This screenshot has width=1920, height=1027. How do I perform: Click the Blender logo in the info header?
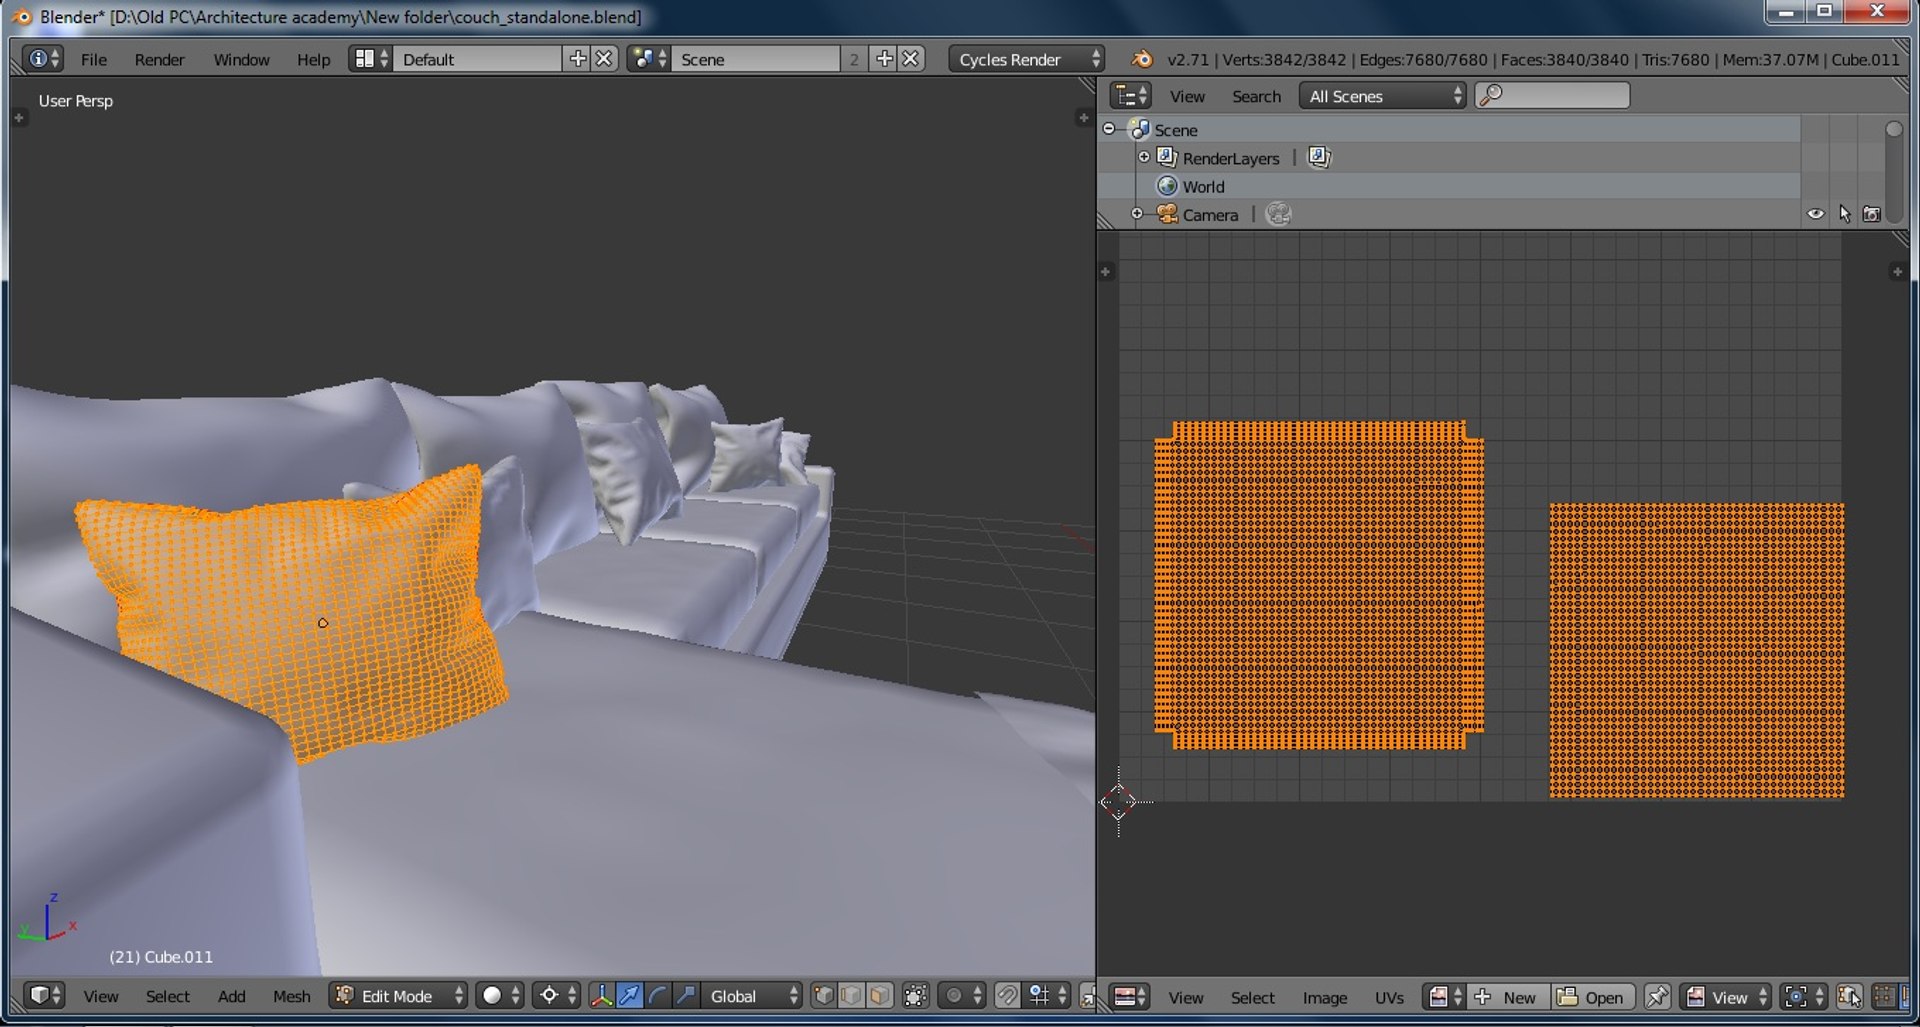pyautogui.click(x=1141, y=59)
